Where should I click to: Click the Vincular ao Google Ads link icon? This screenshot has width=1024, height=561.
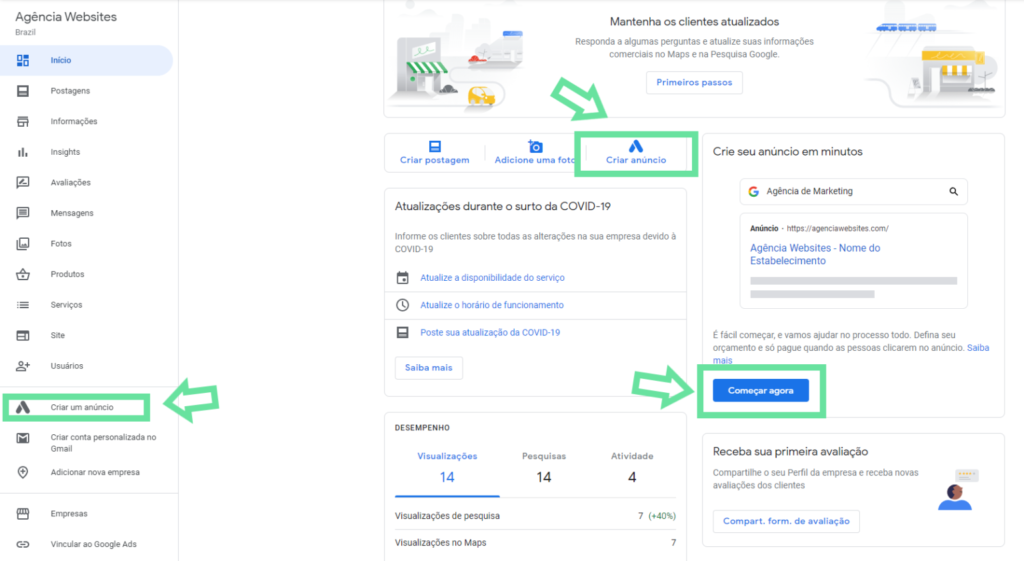click(x=23, y=544)
